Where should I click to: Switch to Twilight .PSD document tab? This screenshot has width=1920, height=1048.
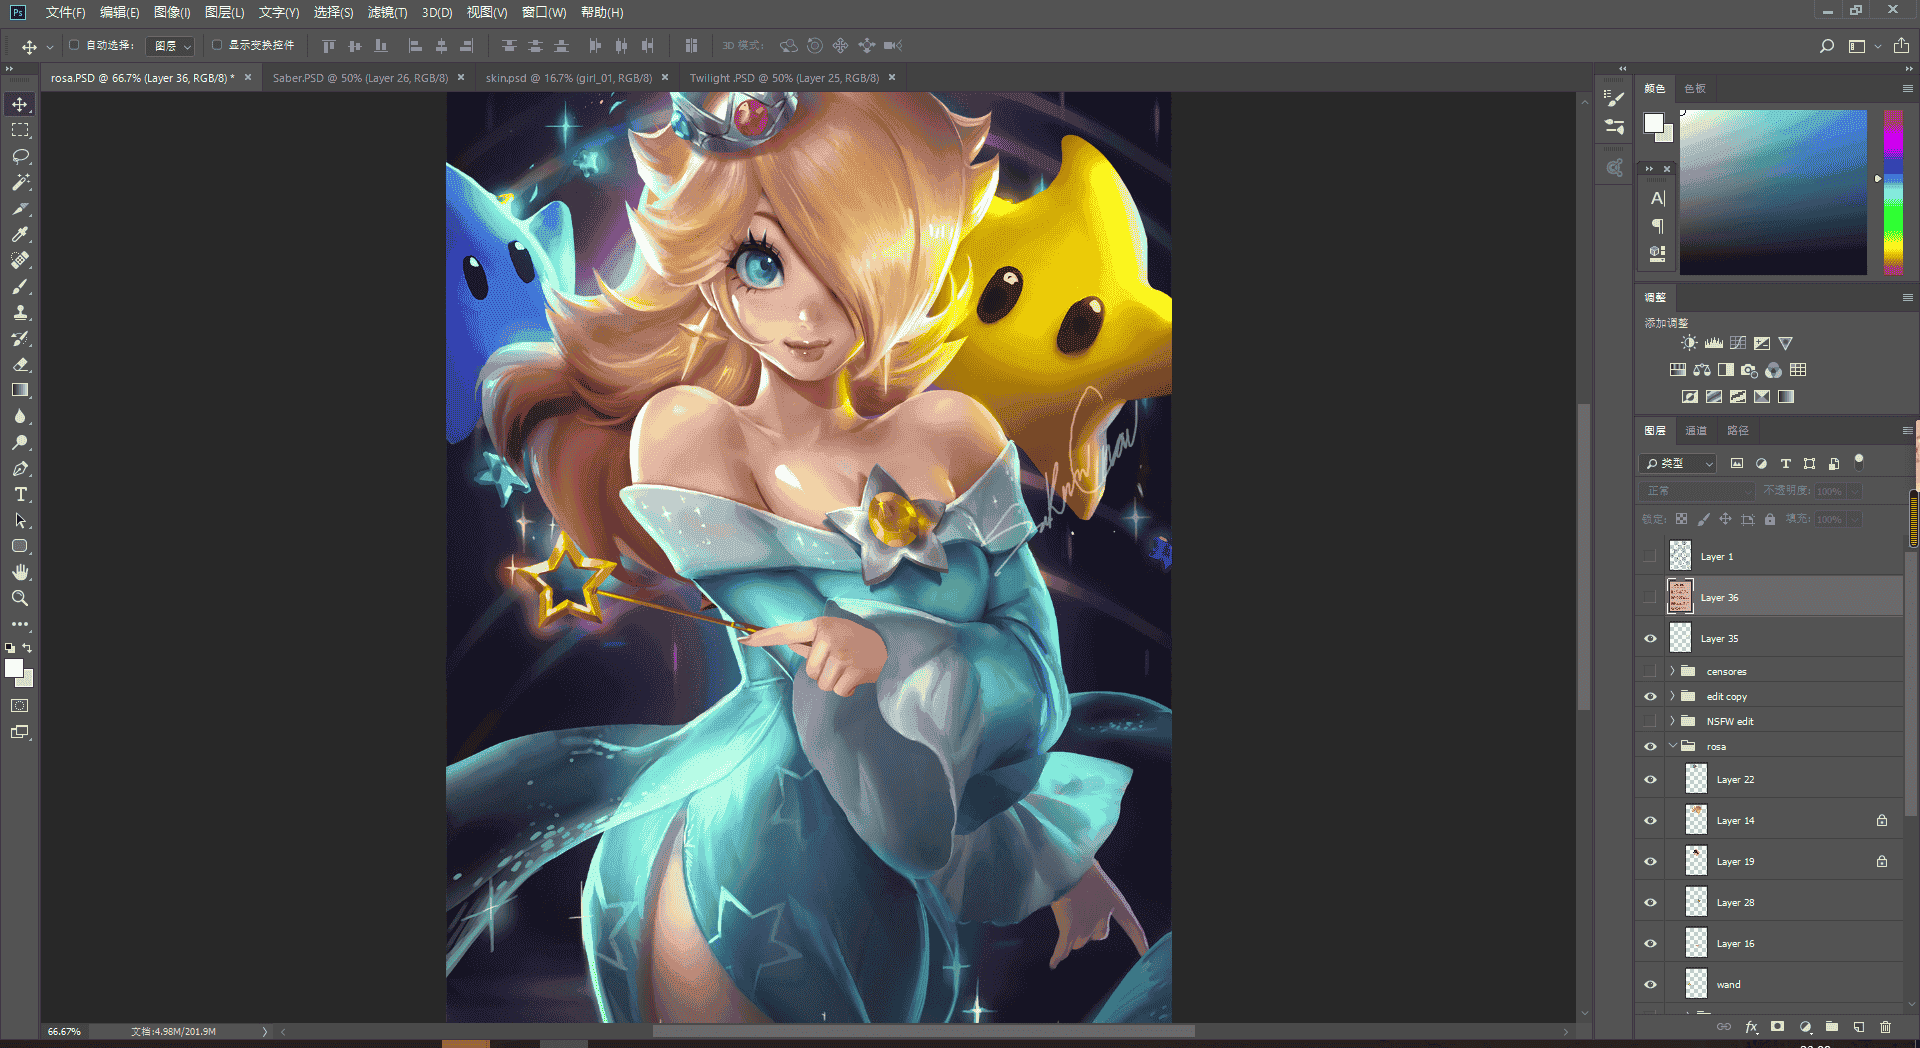coord(784,78)
